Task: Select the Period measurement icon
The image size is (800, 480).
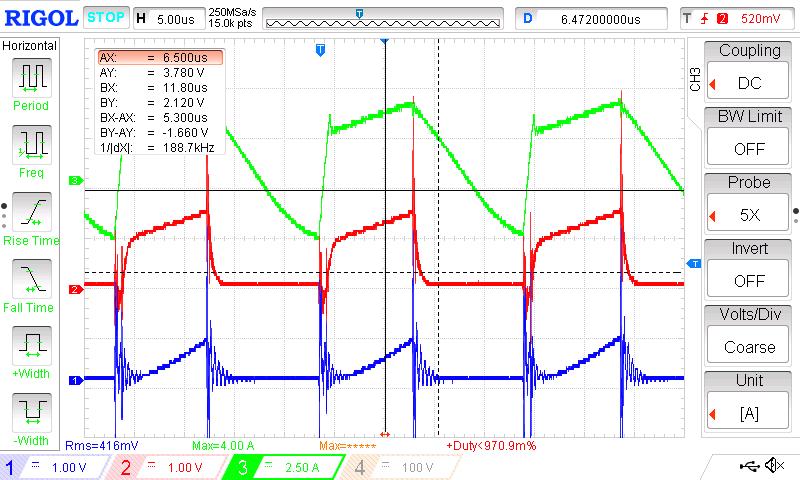Action: (32, 78)
